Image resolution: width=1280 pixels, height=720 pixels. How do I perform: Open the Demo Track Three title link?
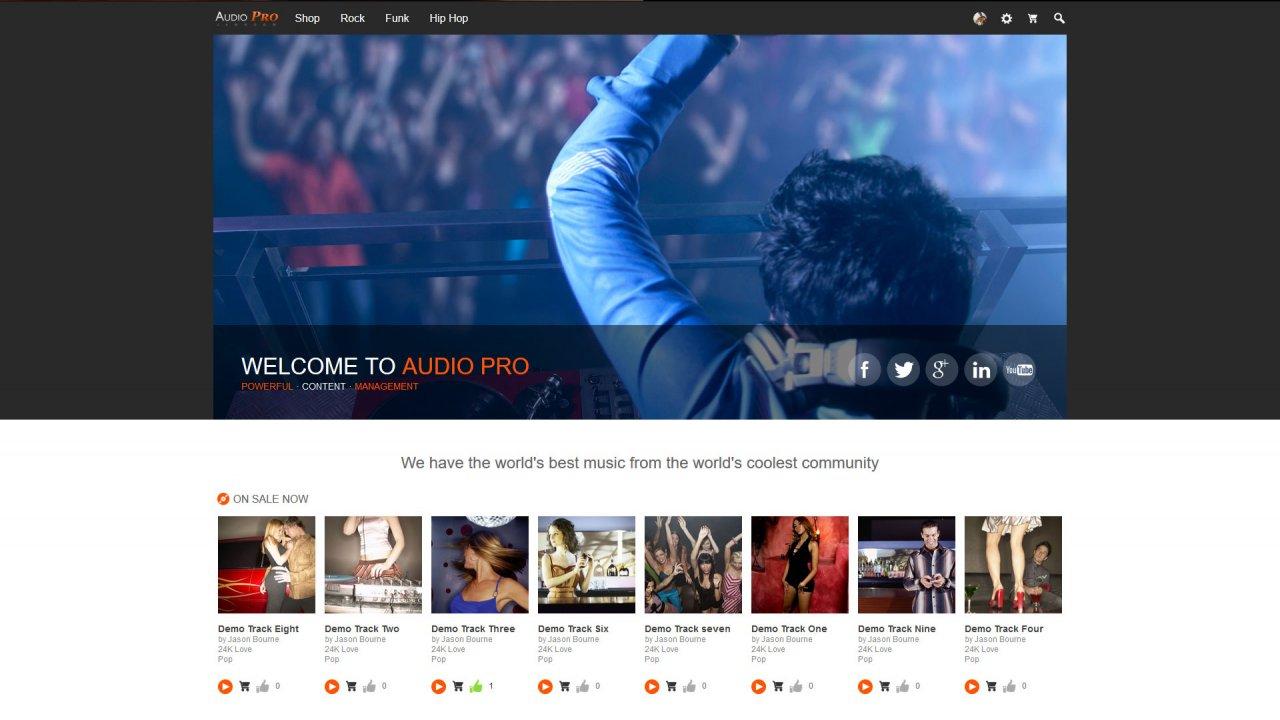[473, 629]
